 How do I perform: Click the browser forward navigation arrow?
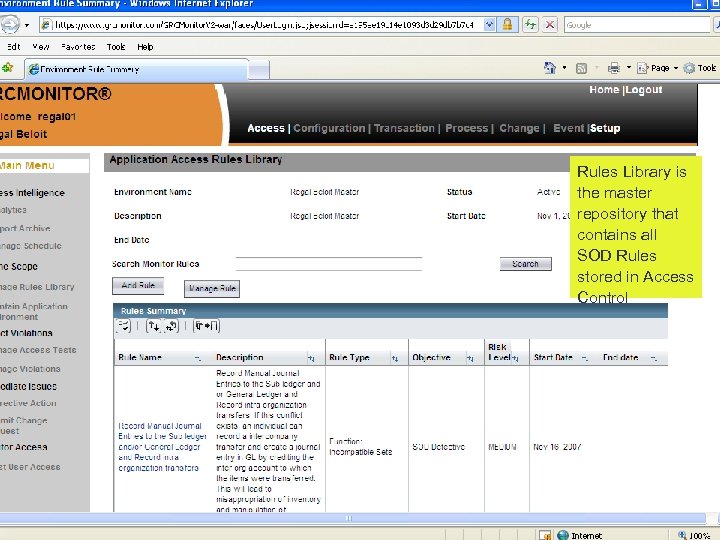point(10,24)
